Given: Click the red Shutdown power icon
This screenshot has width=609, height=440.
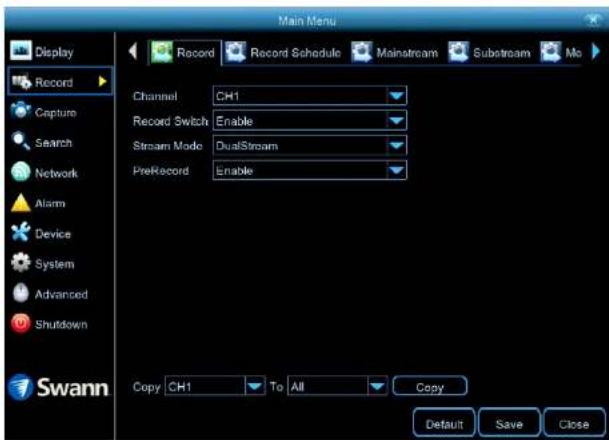Looking at the screenshot, I should click(21, 323).
